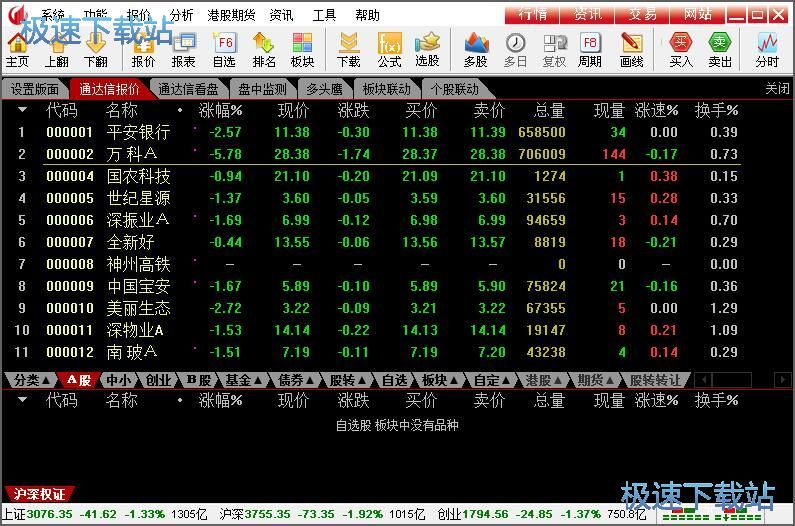This screenshot has height=526, width=795.
Task: Expand the 自选▲ tab
Action: (394, 380)
